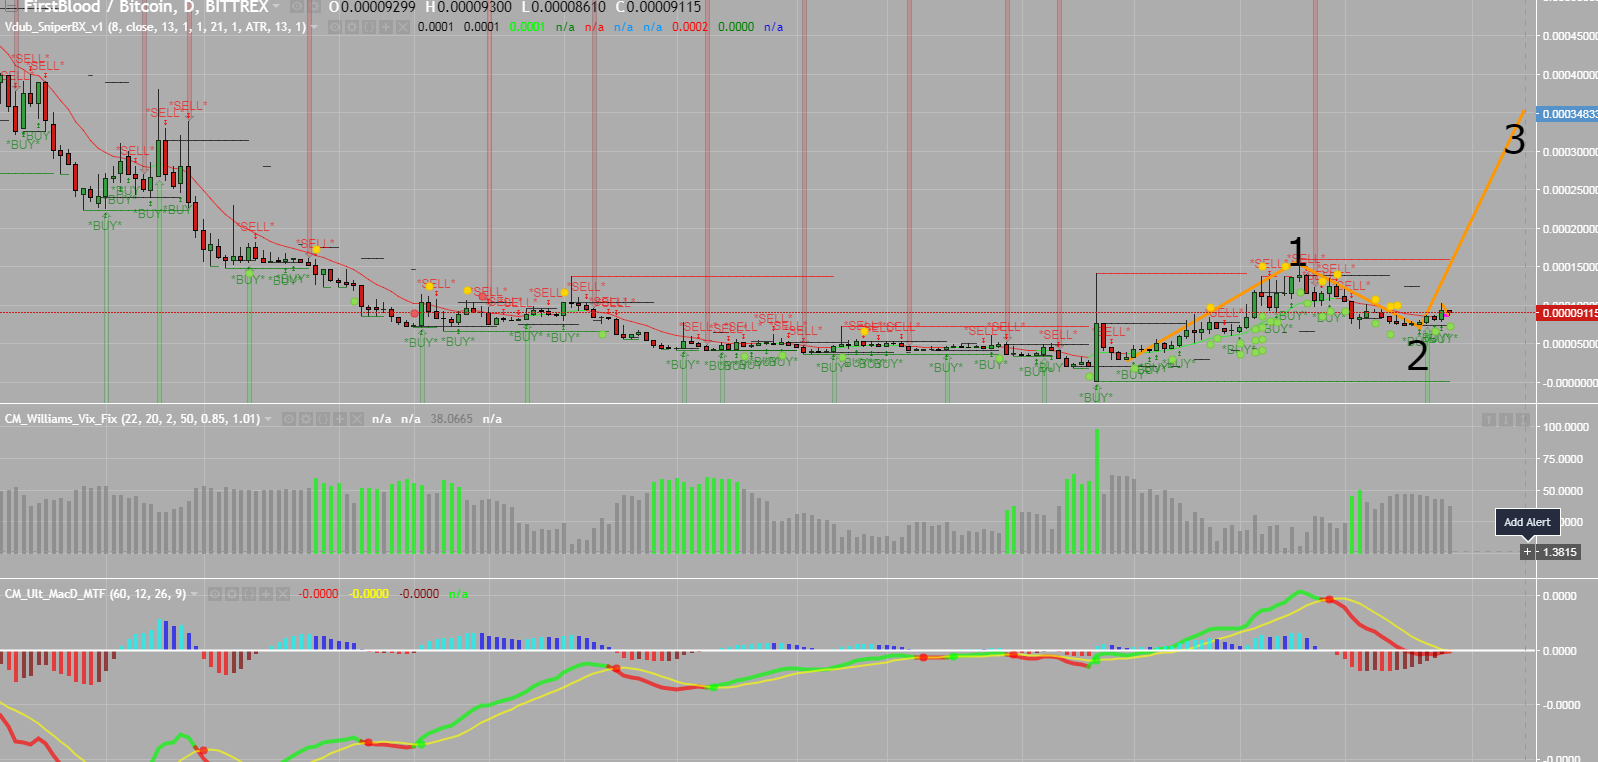Expand CM_Williams_Vix_Fix legend dropdown arrow
This screenshot has width=1598, height=762.
coord(268,419)
